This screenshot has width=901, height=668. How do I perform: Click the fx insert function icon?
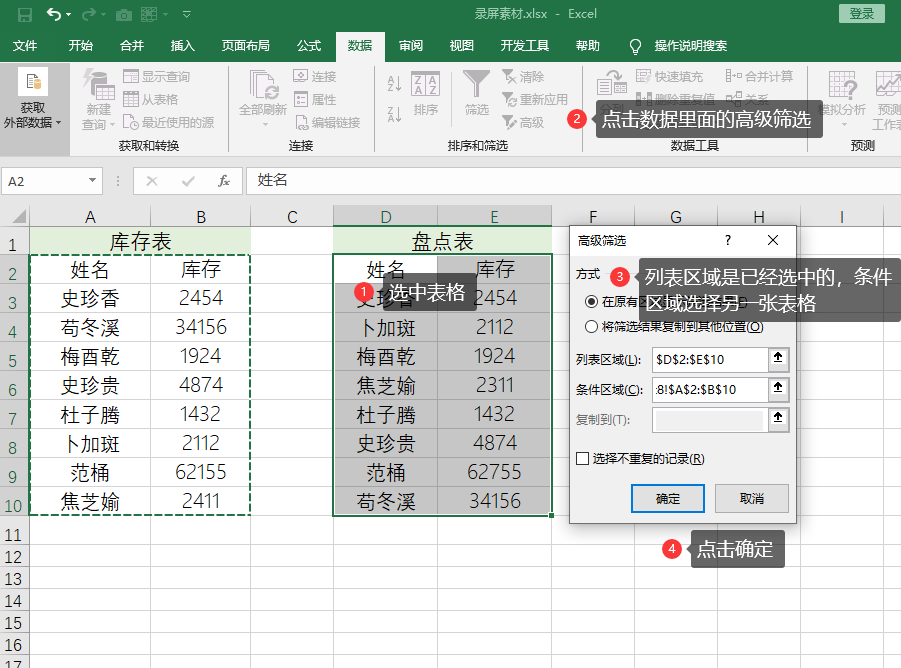pyautogui.click(x=224, y=181)
